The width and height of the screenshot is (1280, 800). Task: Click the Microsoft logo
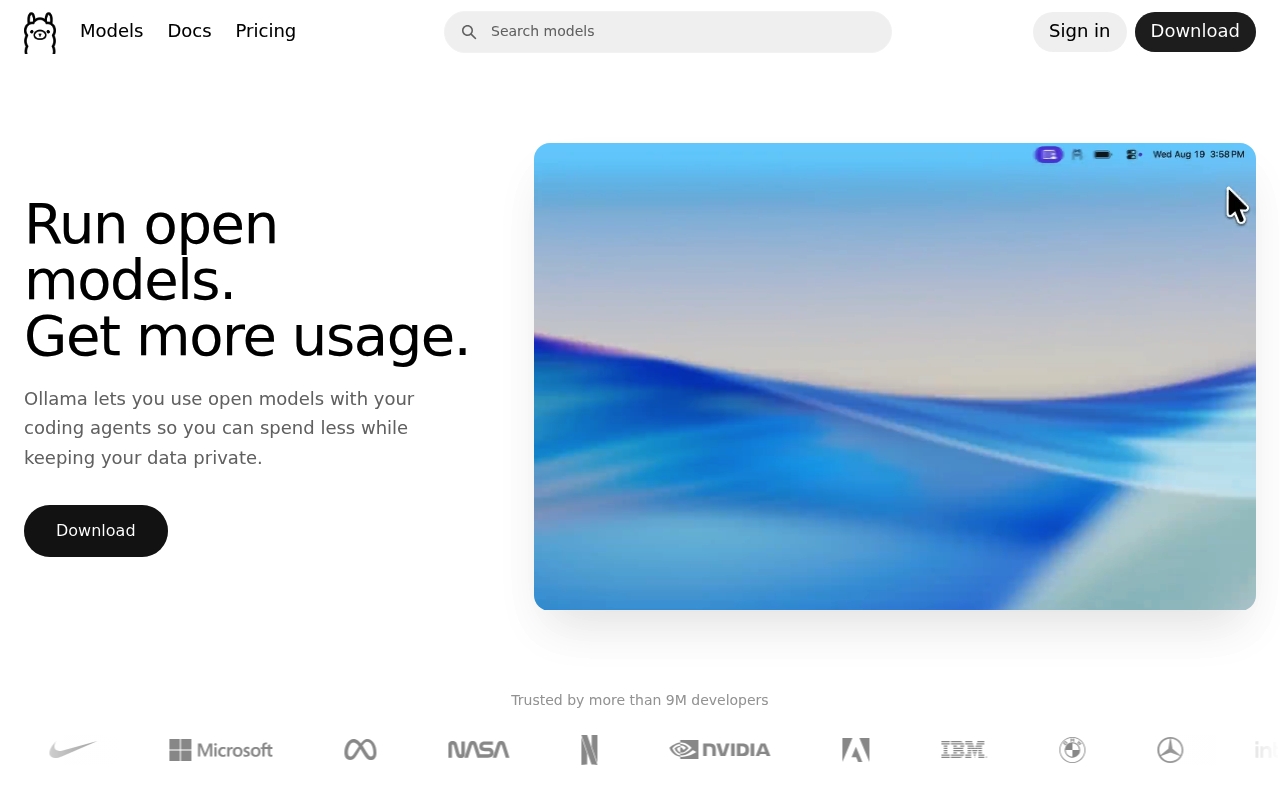tap(221, 750)
